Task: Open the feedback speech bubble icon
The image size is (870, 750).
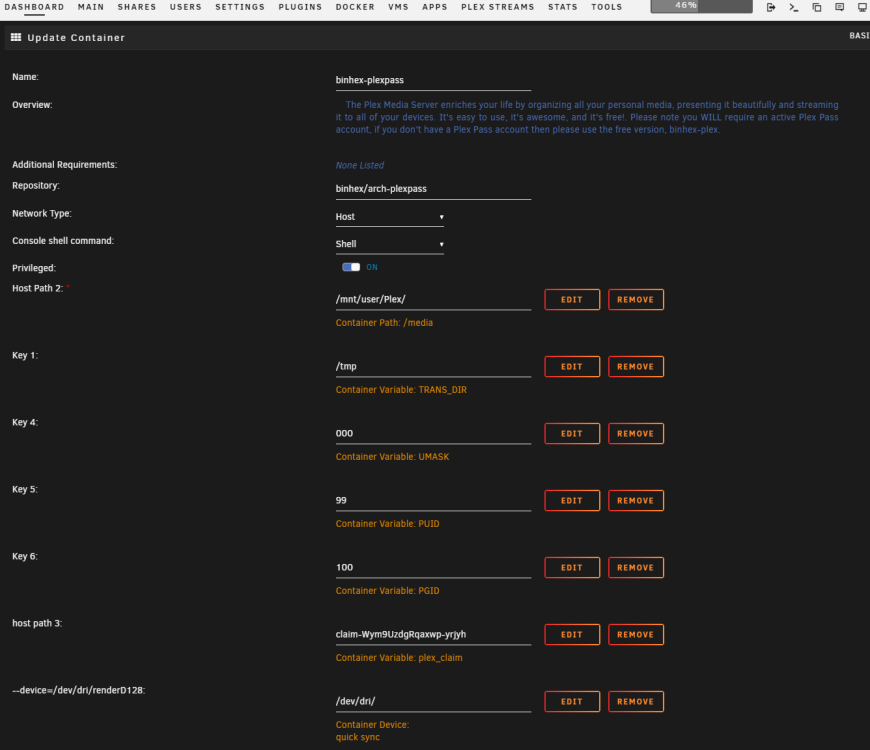Action: (x=839, y=7)
